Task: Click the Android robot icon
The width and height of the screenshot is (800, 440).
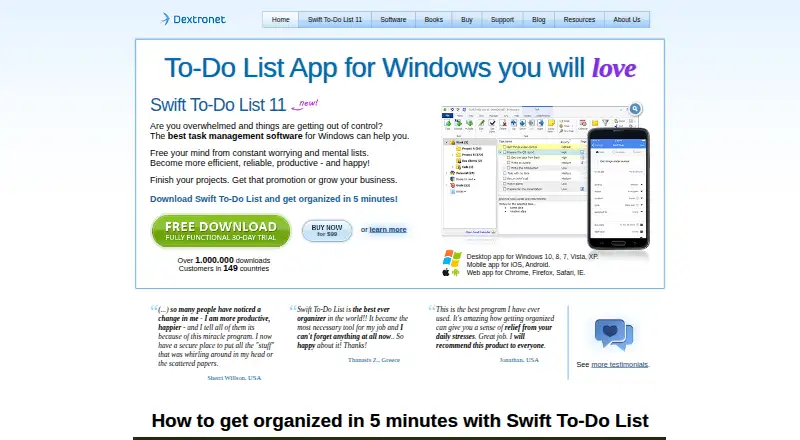Action: point(456,273)
